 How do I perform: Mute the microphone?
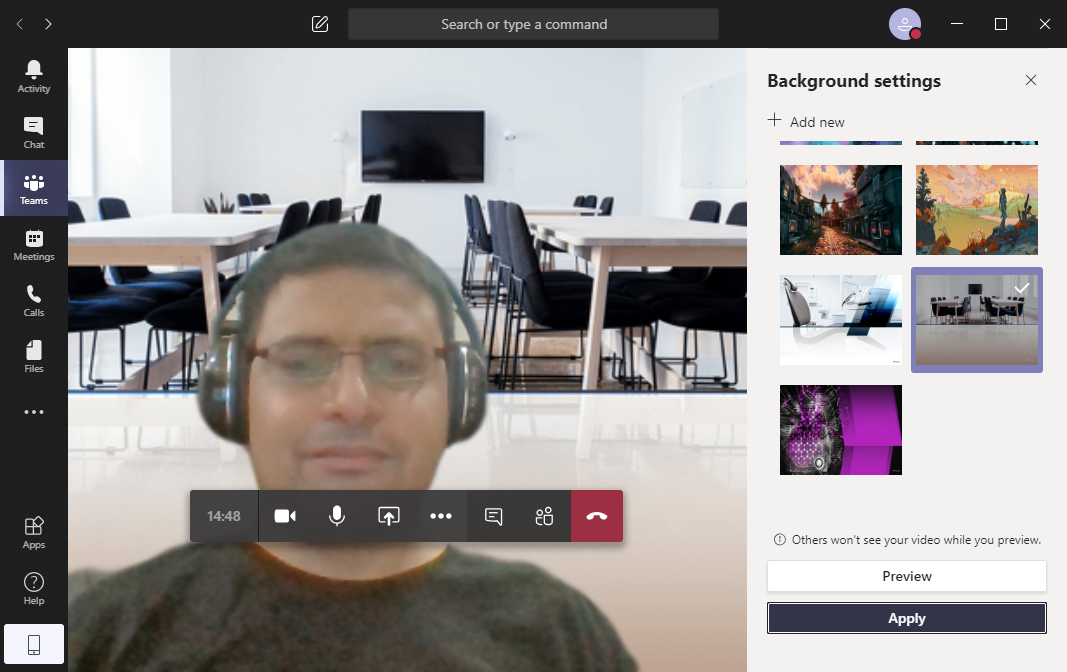click(337, 516)
